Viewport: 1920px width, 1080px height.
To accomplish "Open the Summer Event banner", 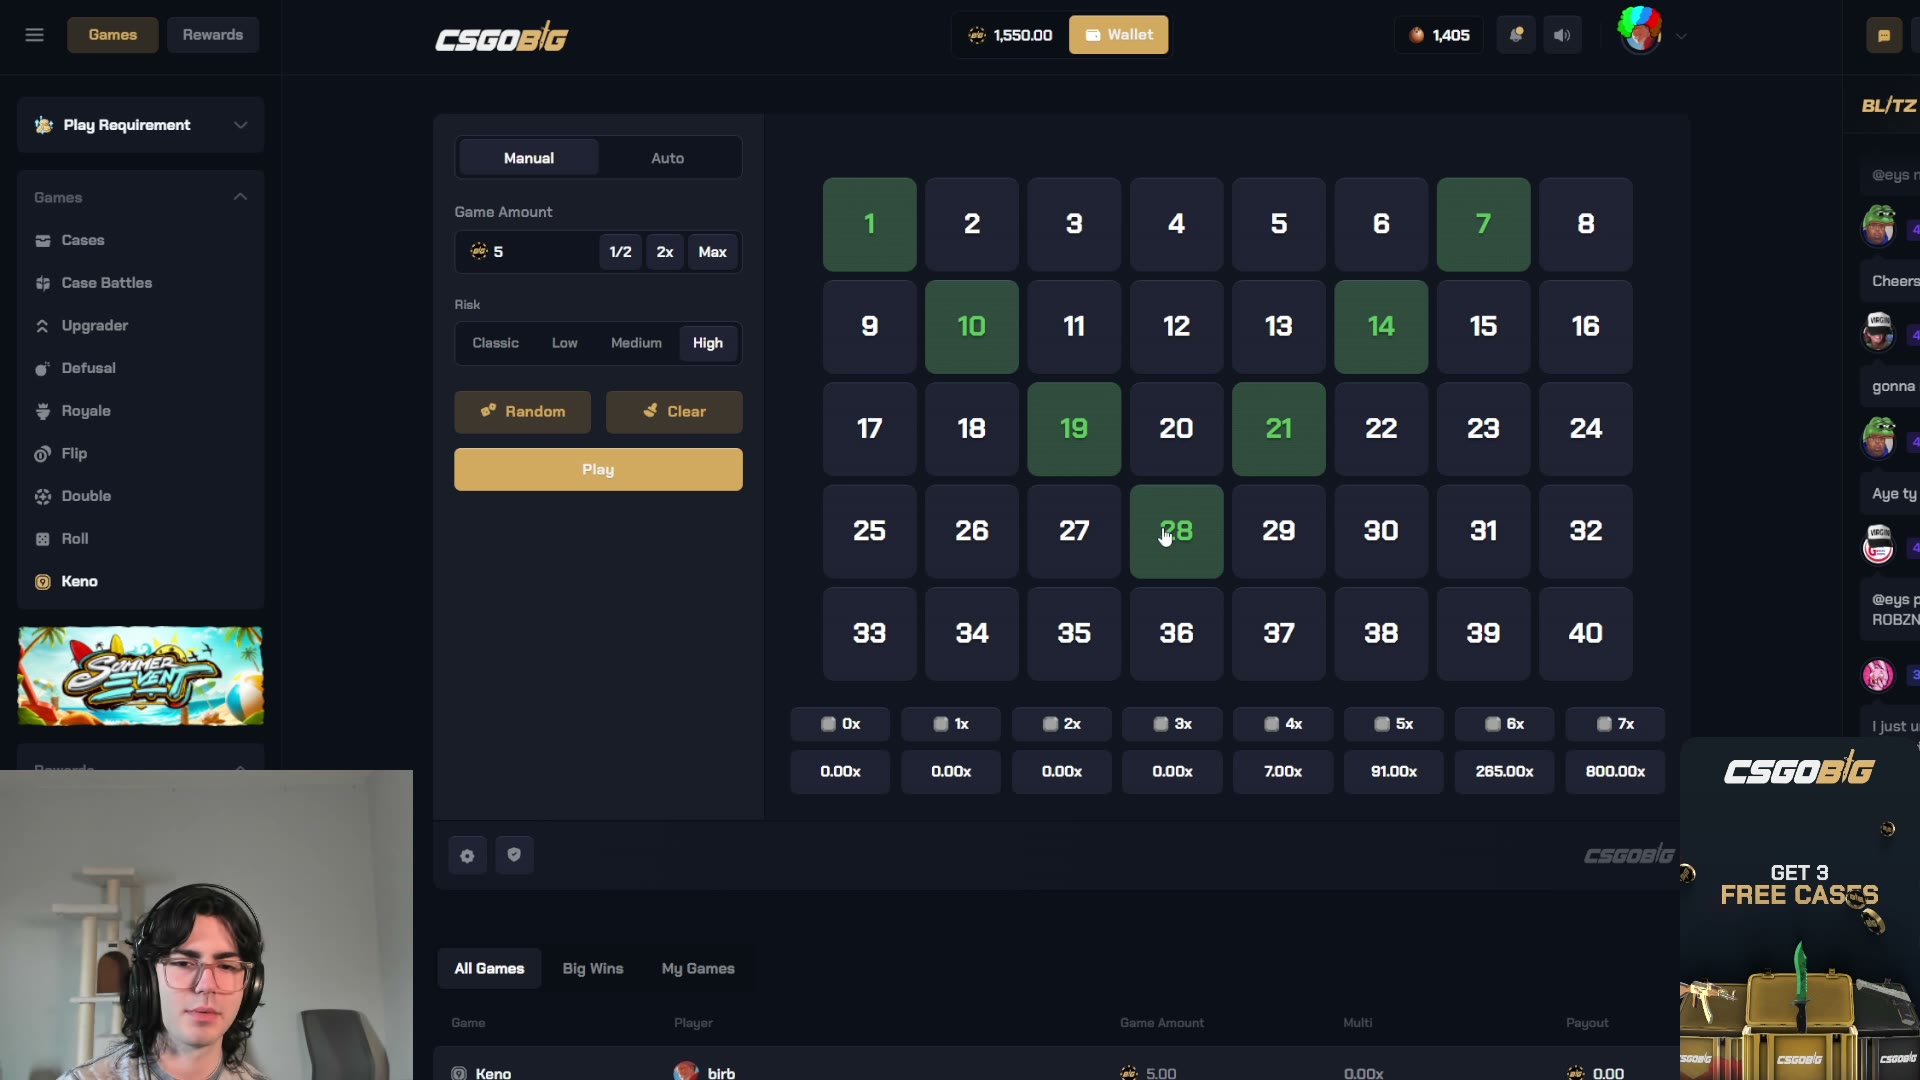I will 141,676.
